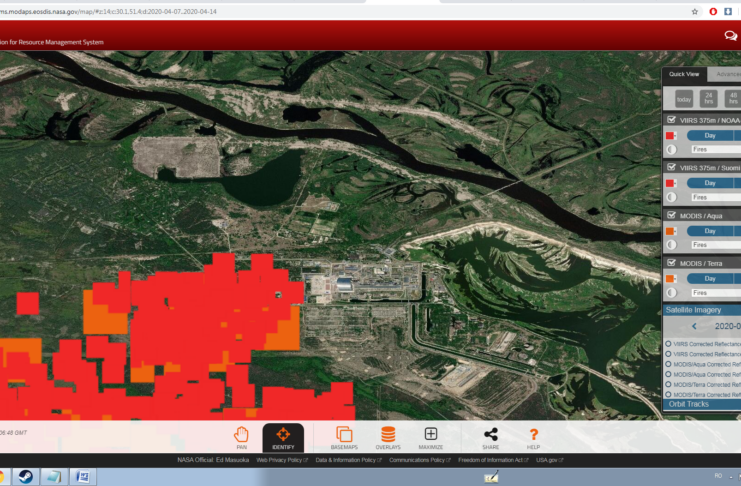Select first VIIRS Corrected Reflectance radio

[x=668, y=344]
